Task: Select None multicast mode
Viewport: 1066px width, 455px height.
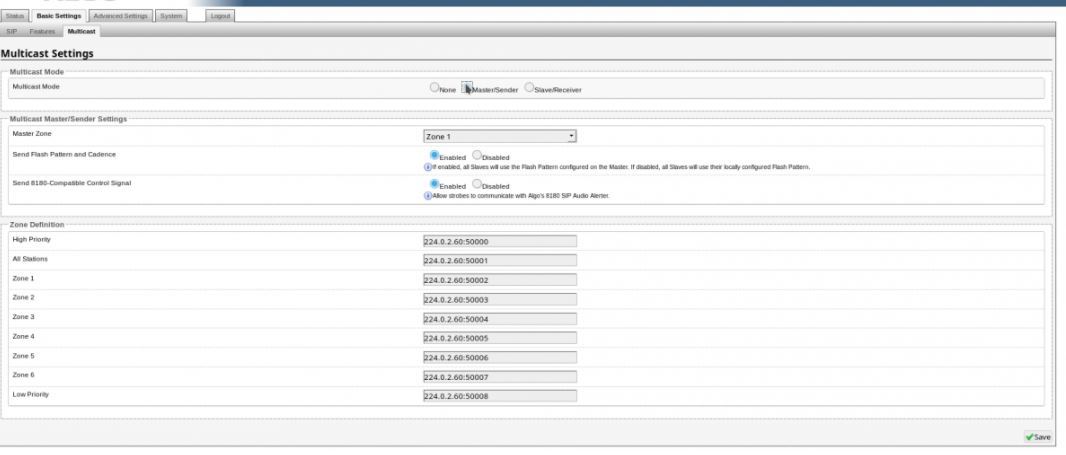Action: tap(435, 88)
